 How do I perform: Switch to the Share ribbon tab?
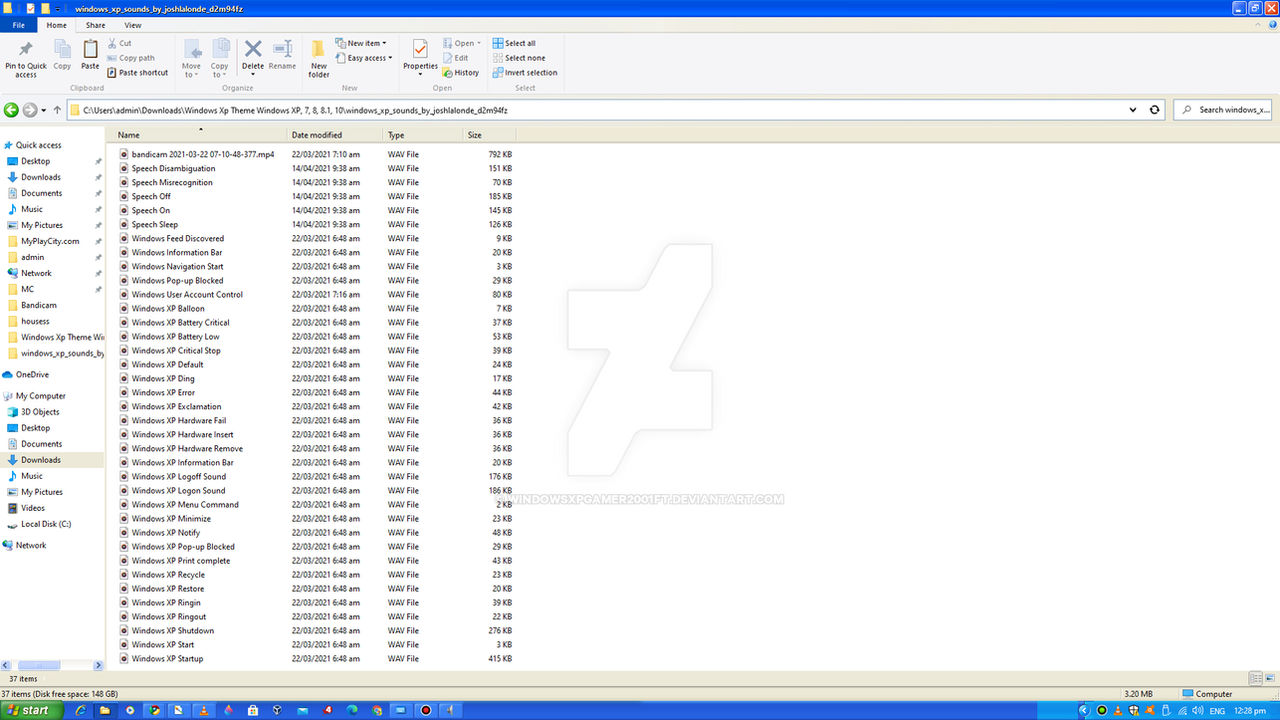[x=95, y=25]
